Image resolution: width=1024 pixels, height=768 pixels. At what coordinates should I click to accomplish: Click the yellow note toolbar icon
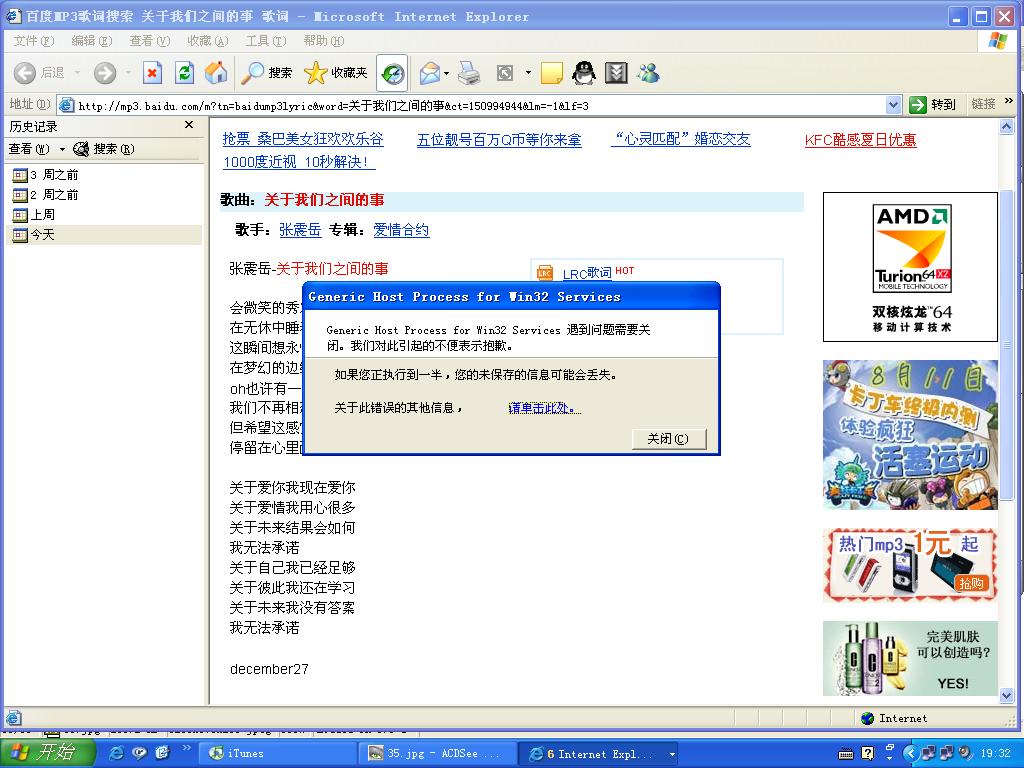point(551,72)
